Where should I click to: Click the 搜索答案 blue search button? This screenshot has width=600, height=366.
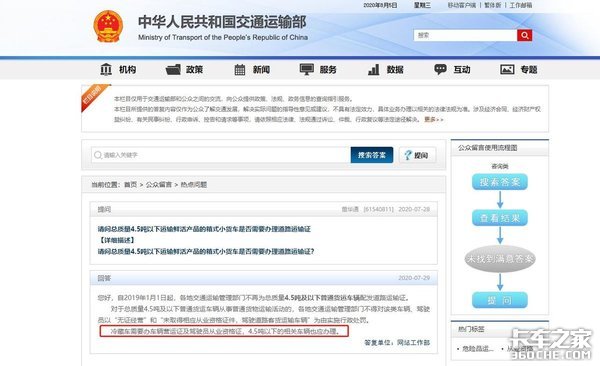coord(372,155)
